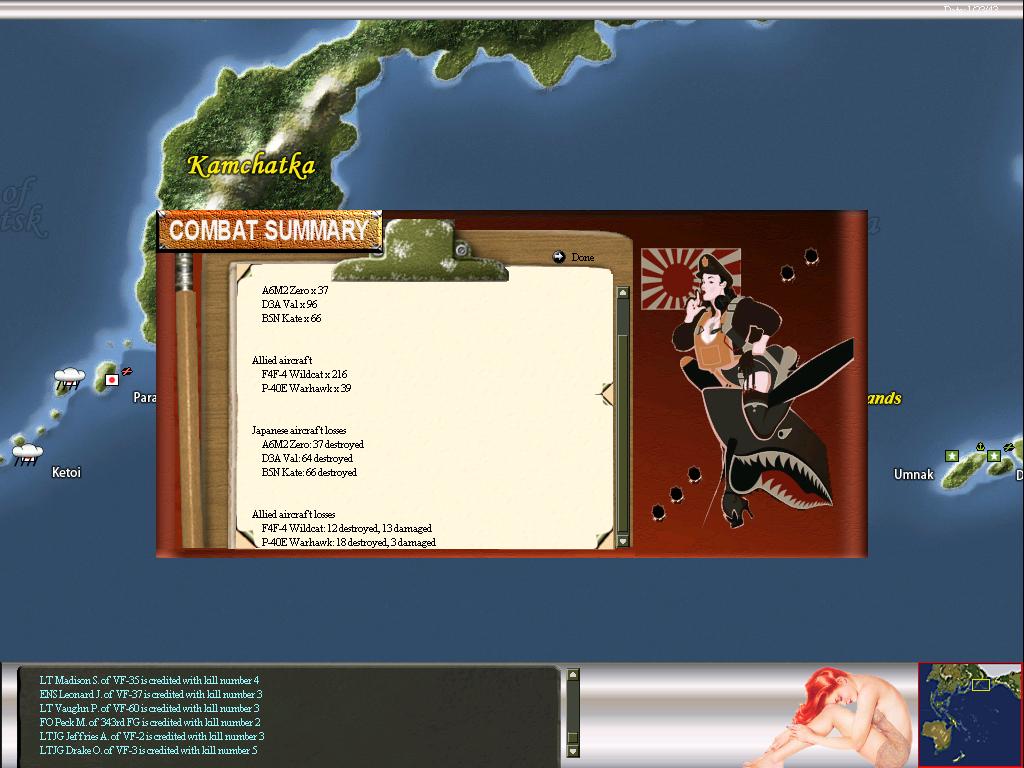The image size is (1024, 768).
Task: Click 'B5N Kate: 66 destroyed' line
Action: (309, 473)
